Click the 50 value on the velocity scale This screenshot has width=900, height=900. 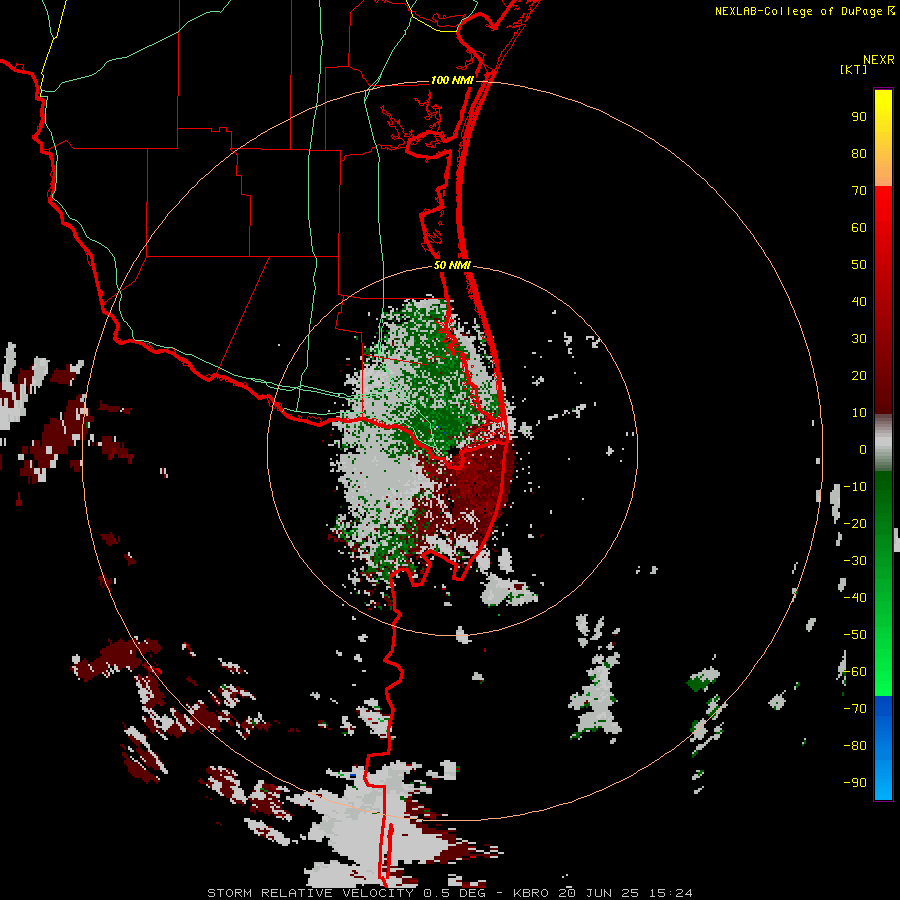[x=859, y=265]
